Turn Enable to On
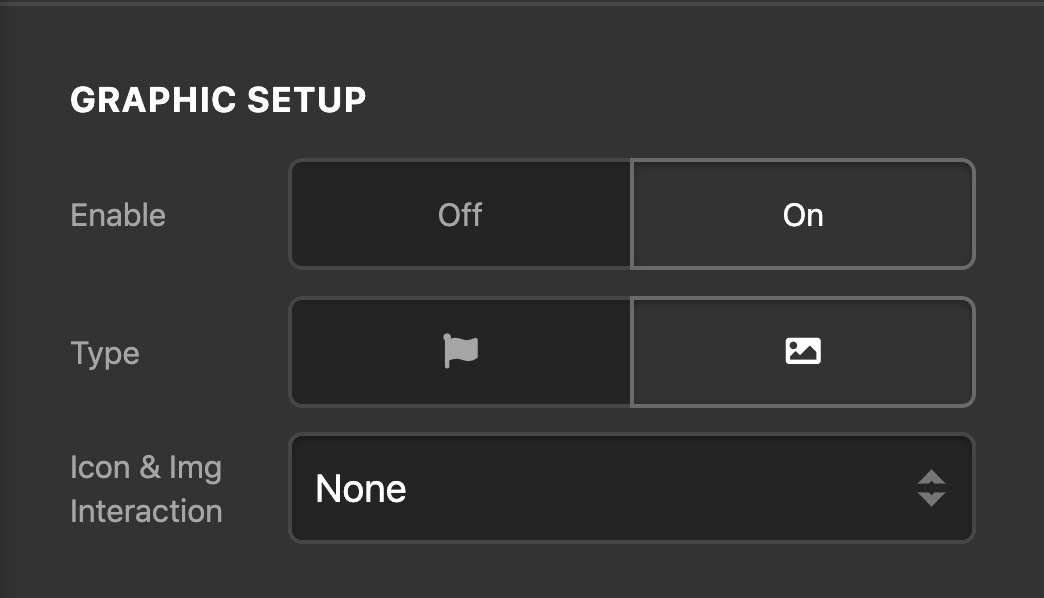Image resolution: width=1044 pixels, height=598 pixels. pyautogui.click(x=802, y=214)
